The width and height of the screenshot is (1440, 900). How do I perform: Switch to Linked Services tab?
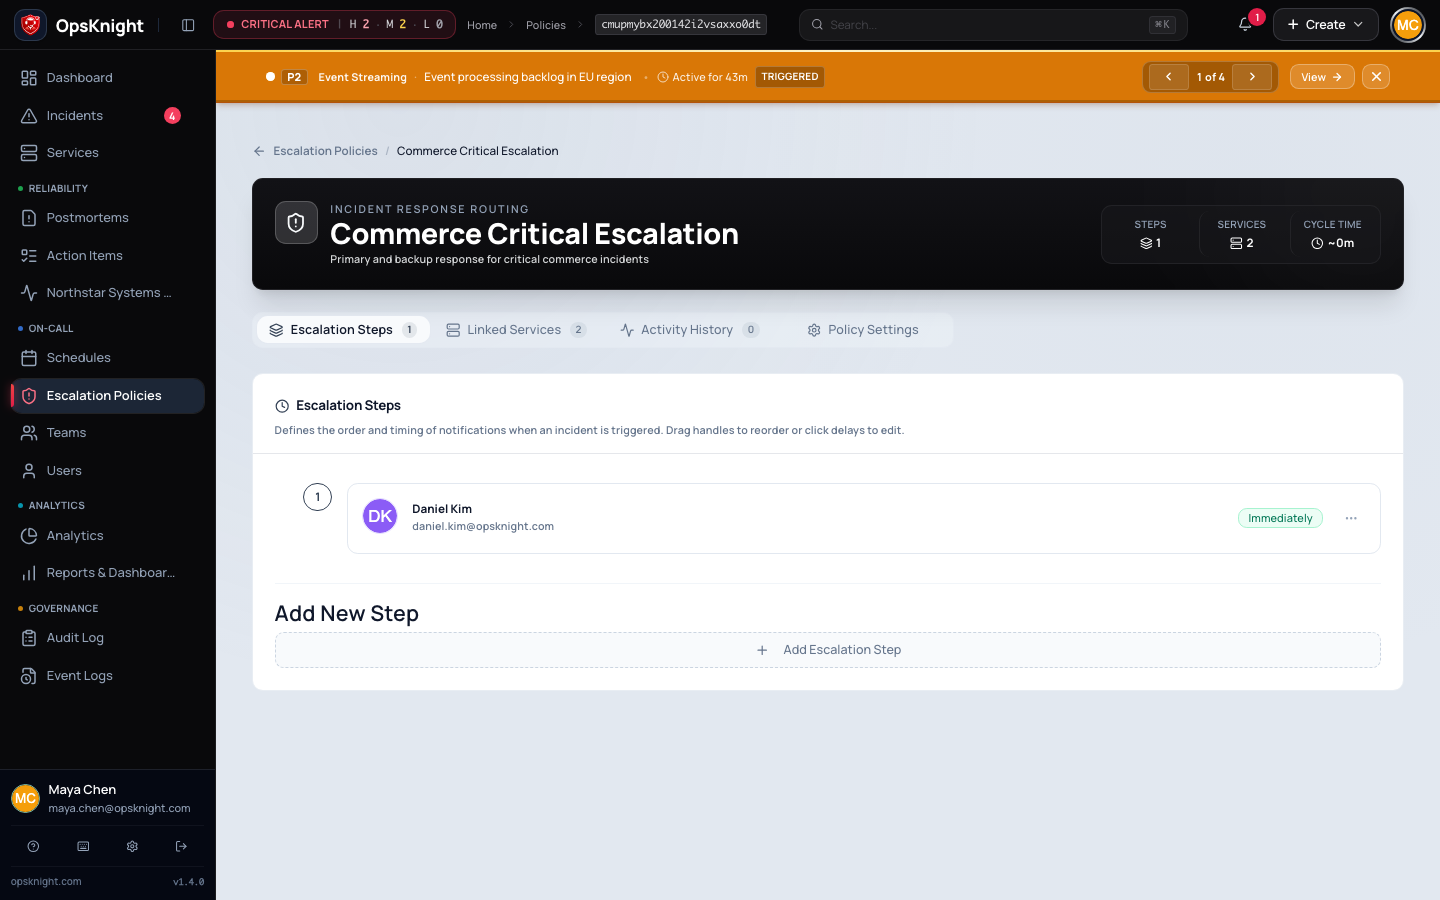pyautogui.click(x=516, y=330)
